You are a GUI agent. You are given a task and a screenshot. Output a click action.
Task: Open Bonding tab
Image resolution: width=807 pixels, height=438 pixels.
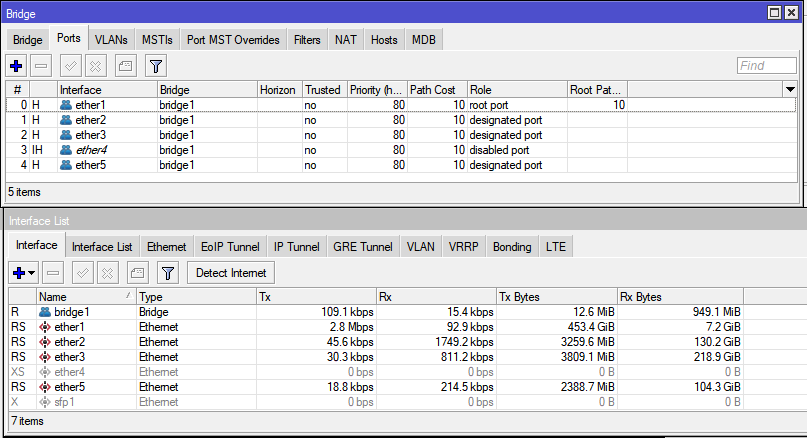coord(512,247)
